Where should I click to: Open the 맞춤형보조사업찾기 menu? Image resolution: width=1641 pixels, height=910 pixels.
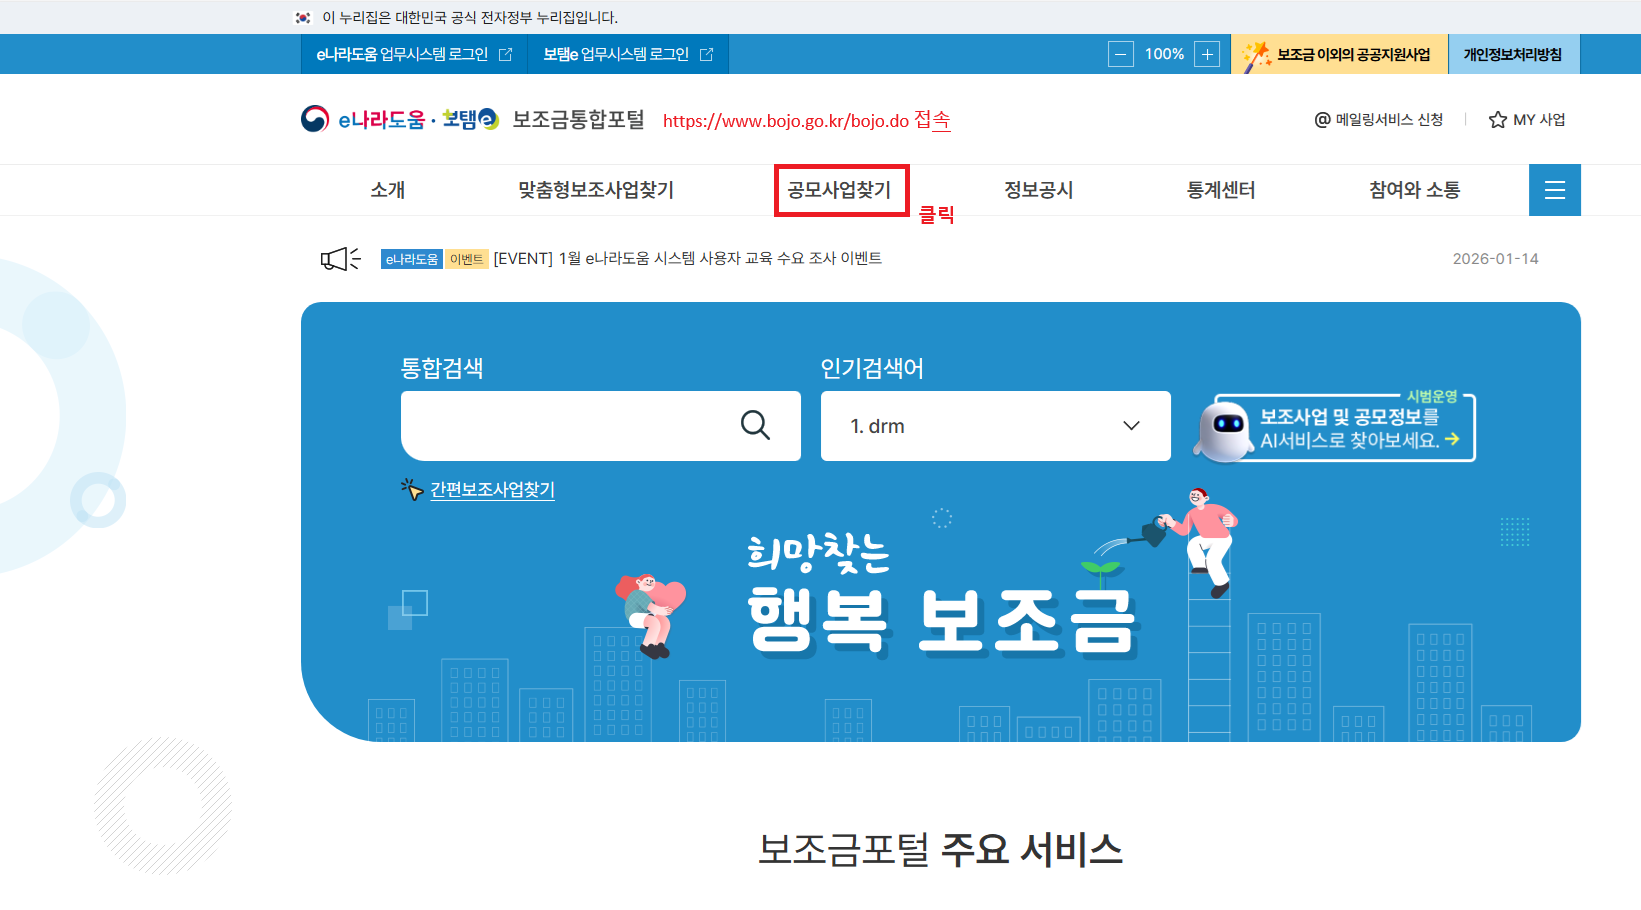pyautogui.click(x=595, y=190)
